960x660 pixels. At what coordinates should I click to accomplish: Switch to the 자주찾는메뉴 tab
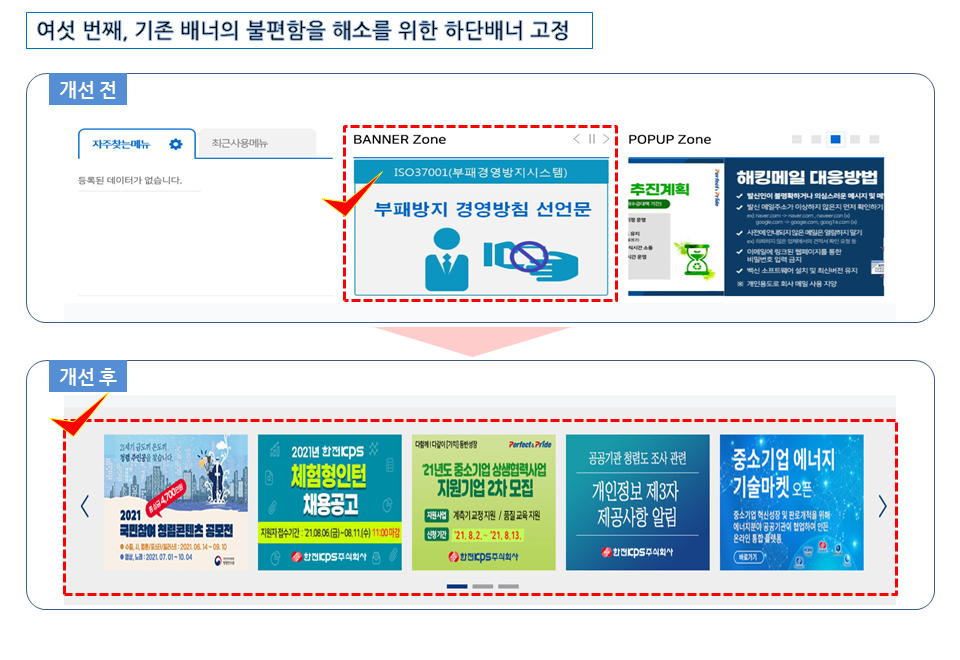137,144
